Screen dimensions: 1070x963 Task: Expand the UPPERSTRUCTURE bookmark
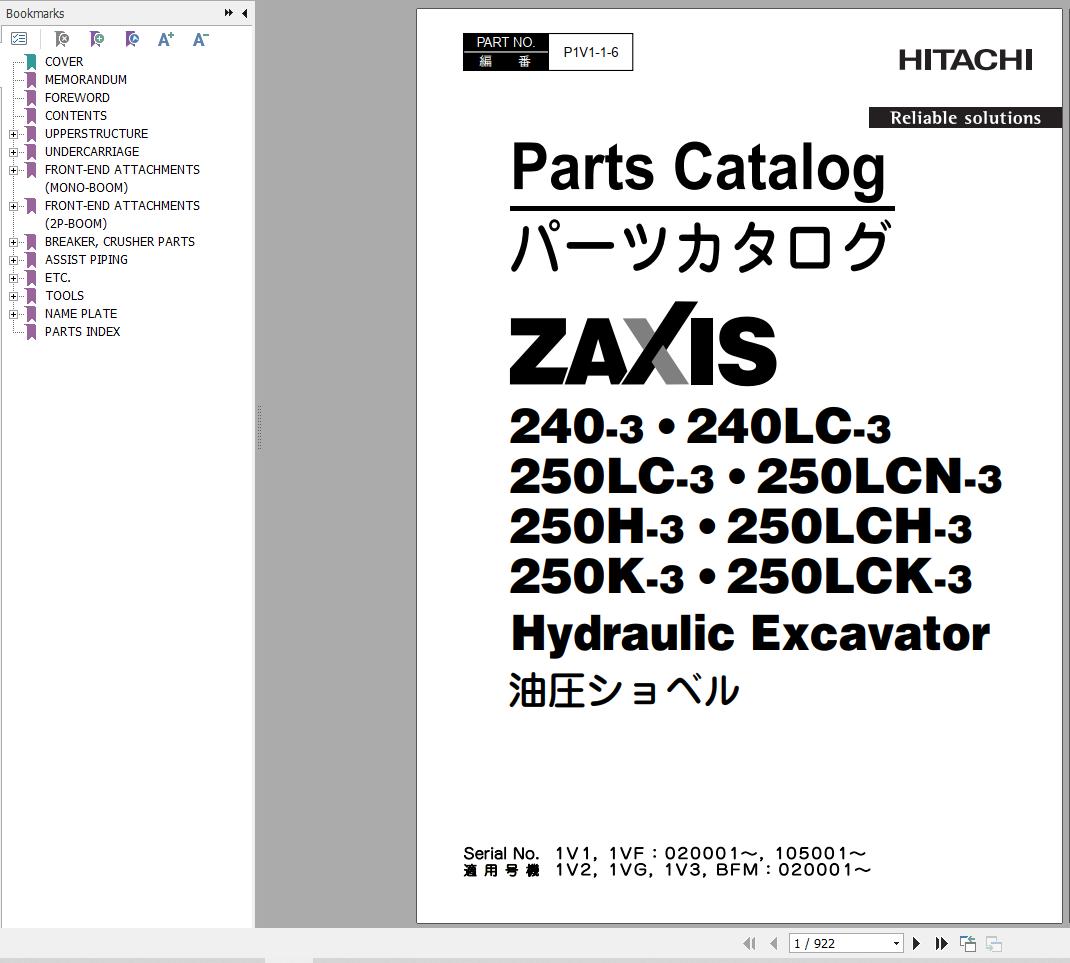click(13, 134)
